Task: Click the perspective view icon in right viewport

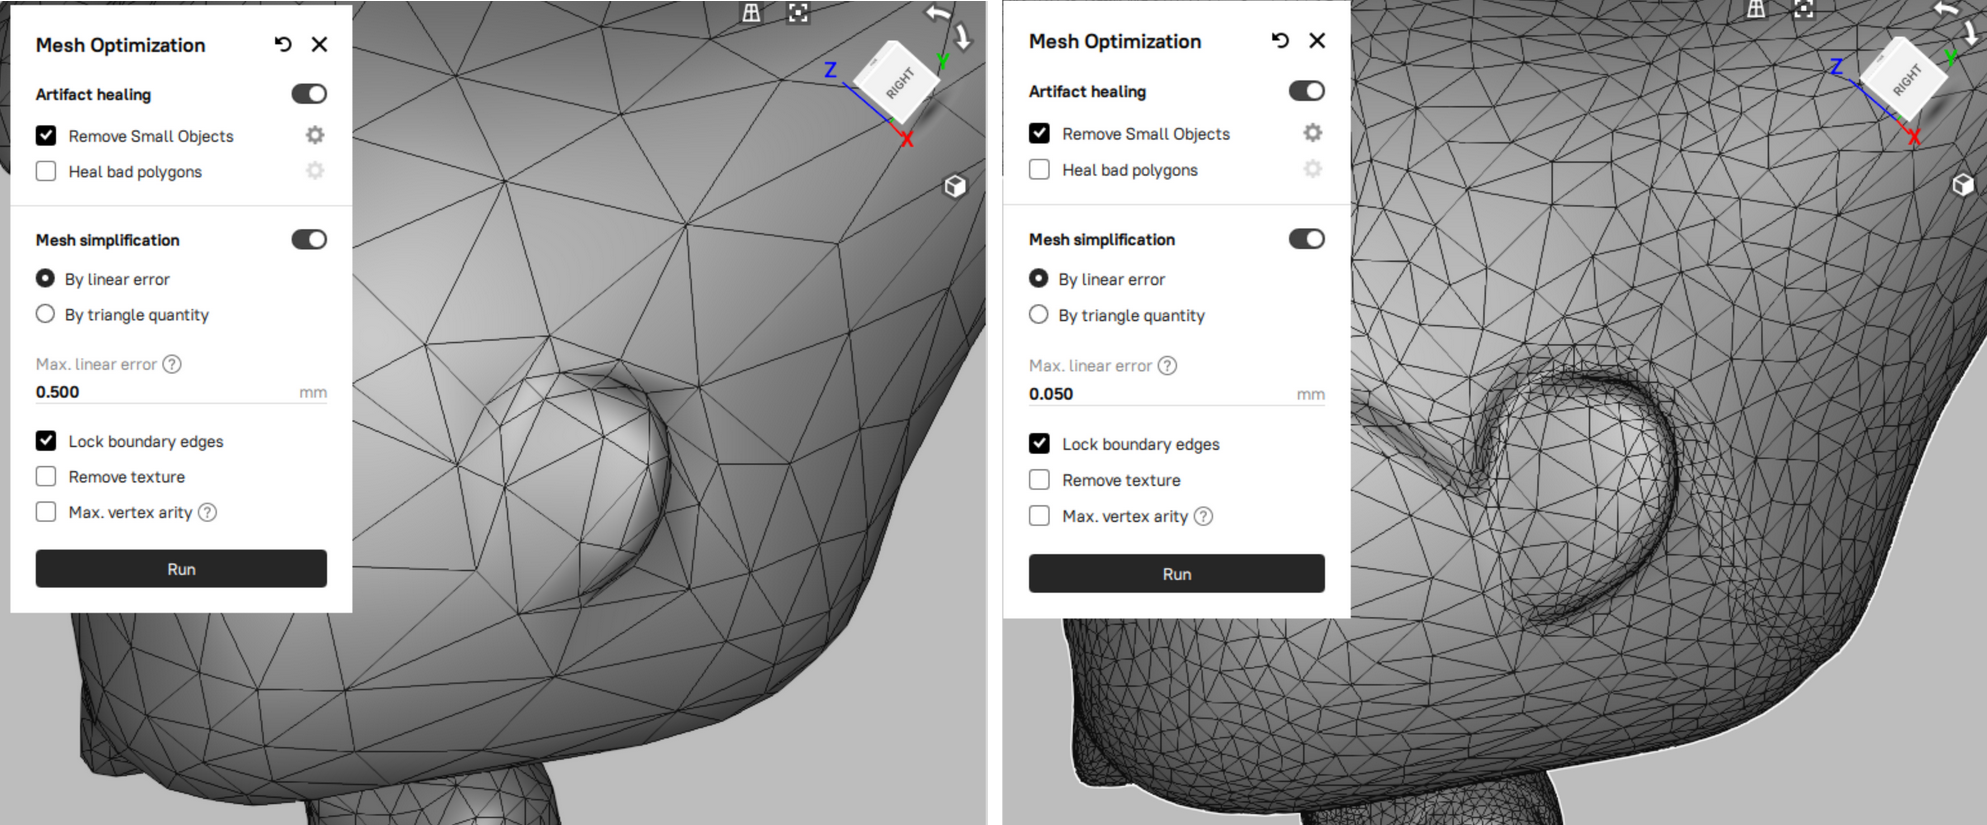Action: [1756, 9]
